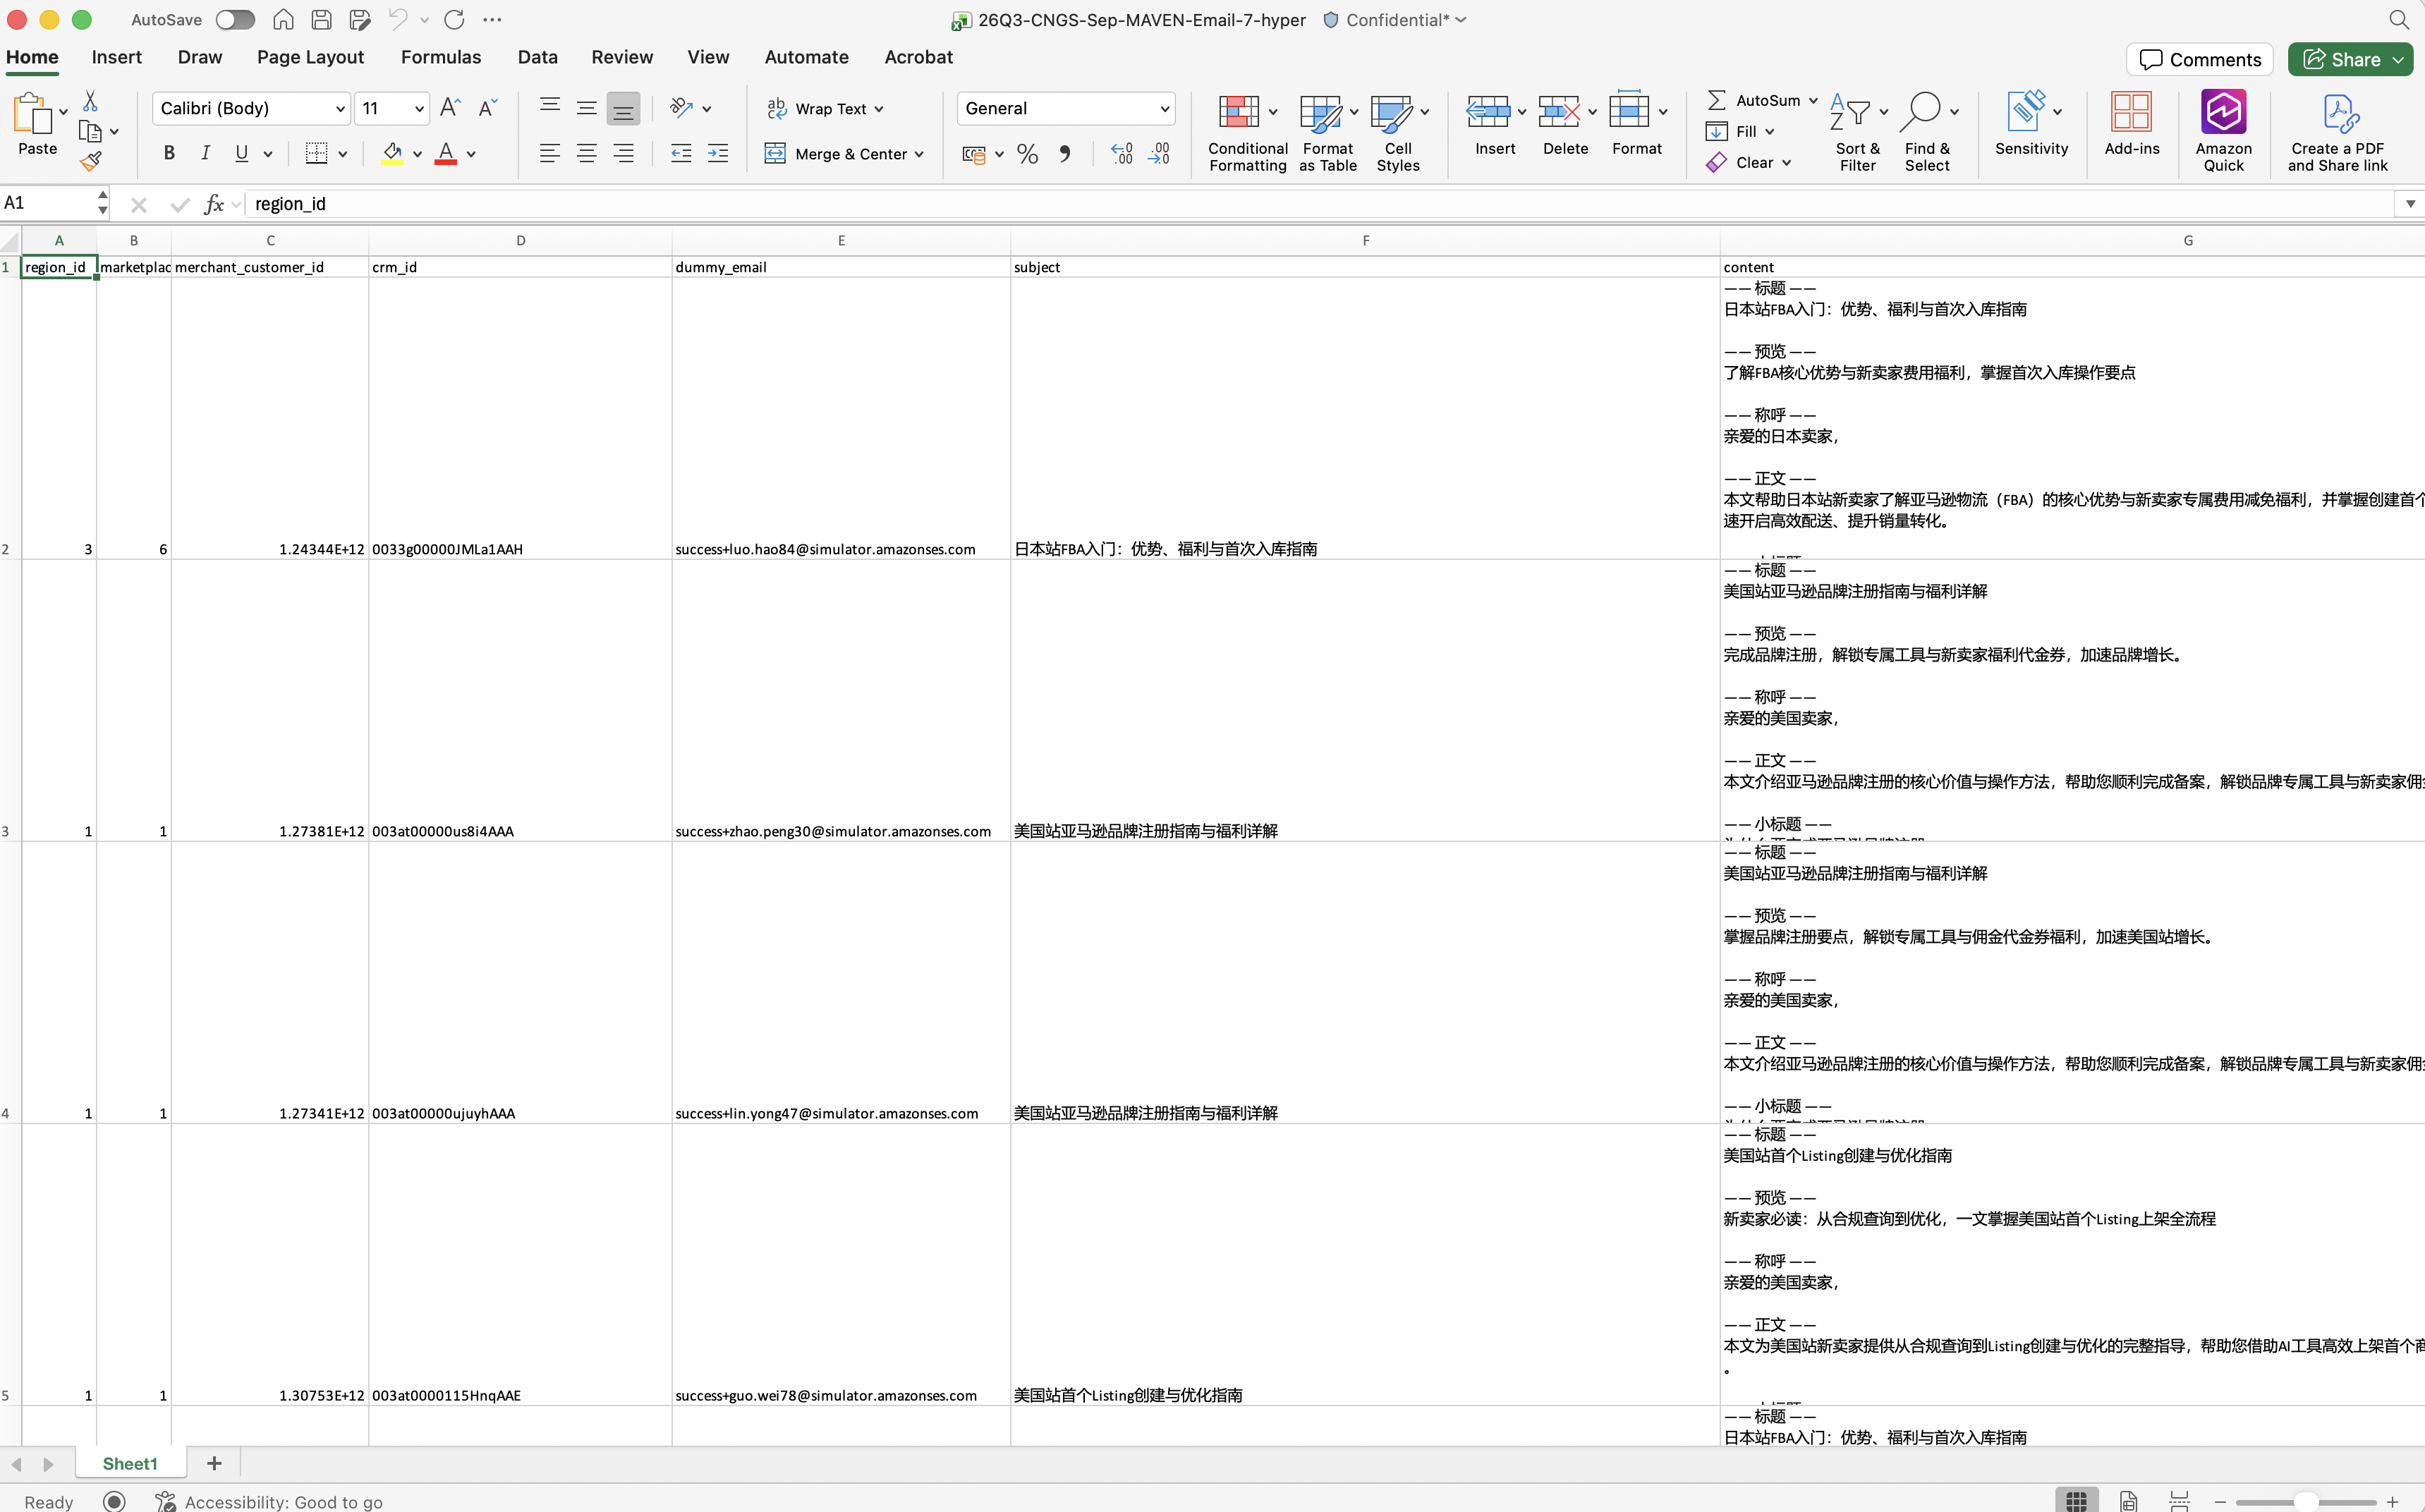Click the Copy icon
The height and width of the screenshot is (1512, 2425).
[x=90, y=131]
